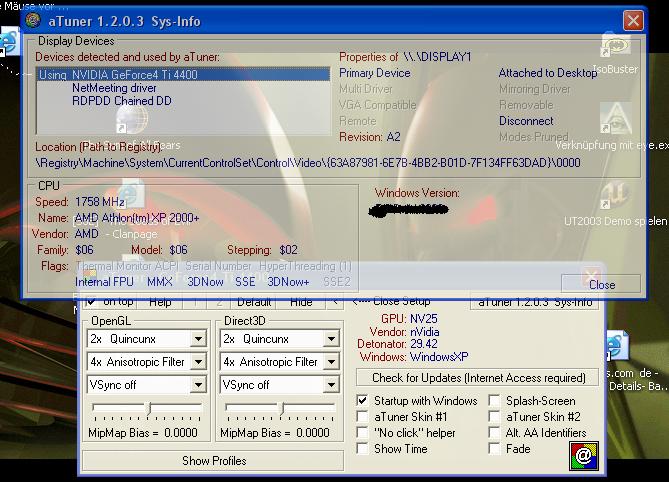Image resolution: width=669 pixels, height=482 pixels.
Task: Click the '<' close setup button
Action: (x=335, y=302)
